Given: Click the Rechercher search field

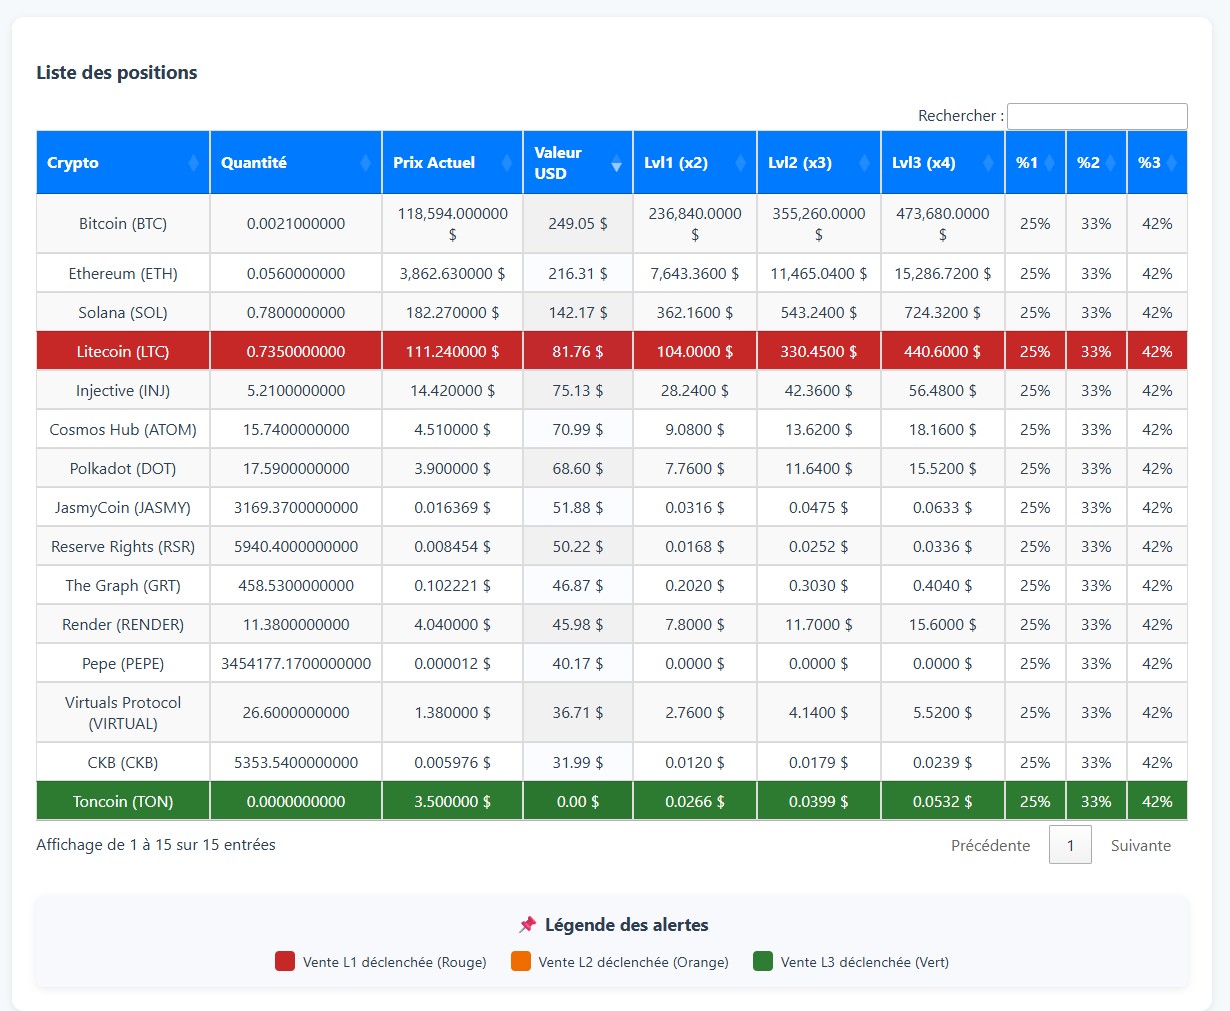Looking at the screenshot, I should 1096,116.
